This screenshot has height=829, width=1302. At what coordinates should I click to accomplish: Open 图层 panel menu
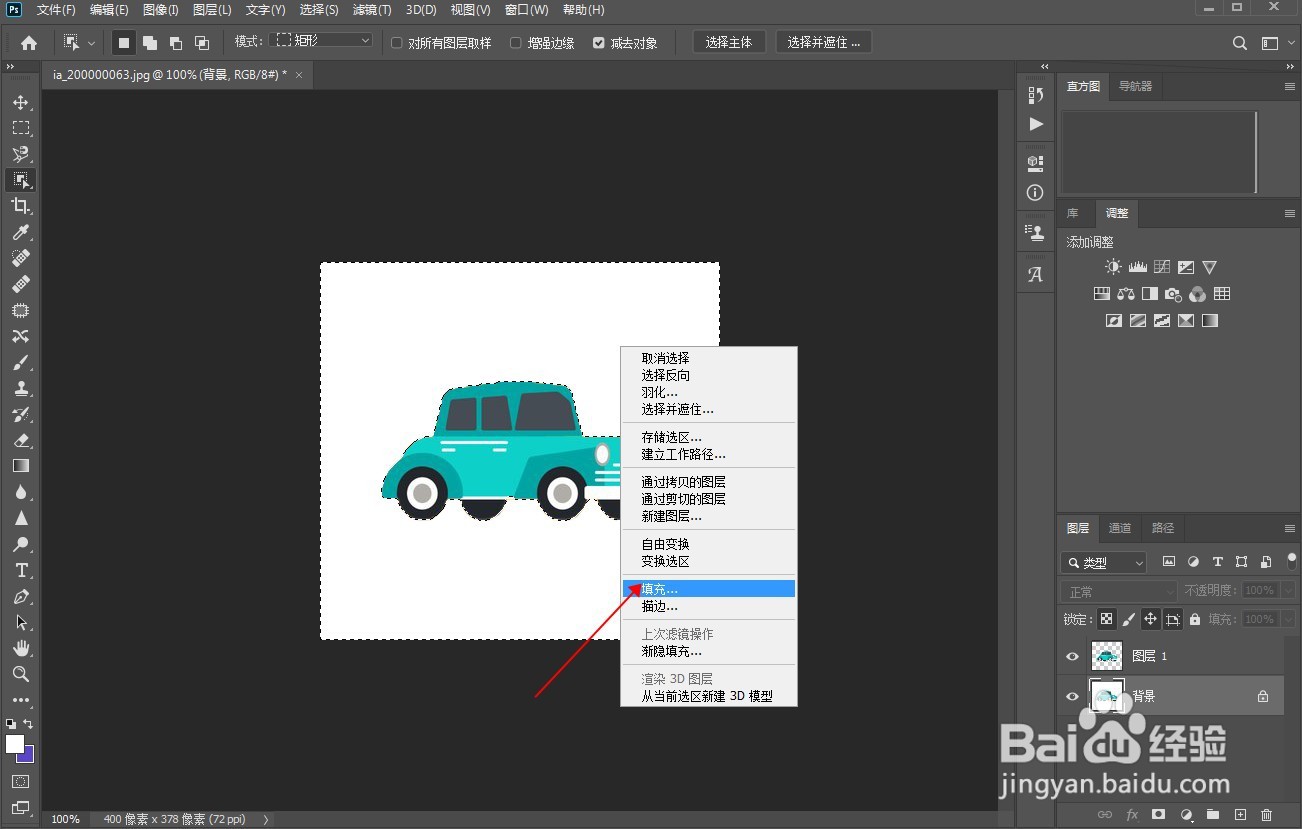pyautogui.click(x=1290, y=528)
